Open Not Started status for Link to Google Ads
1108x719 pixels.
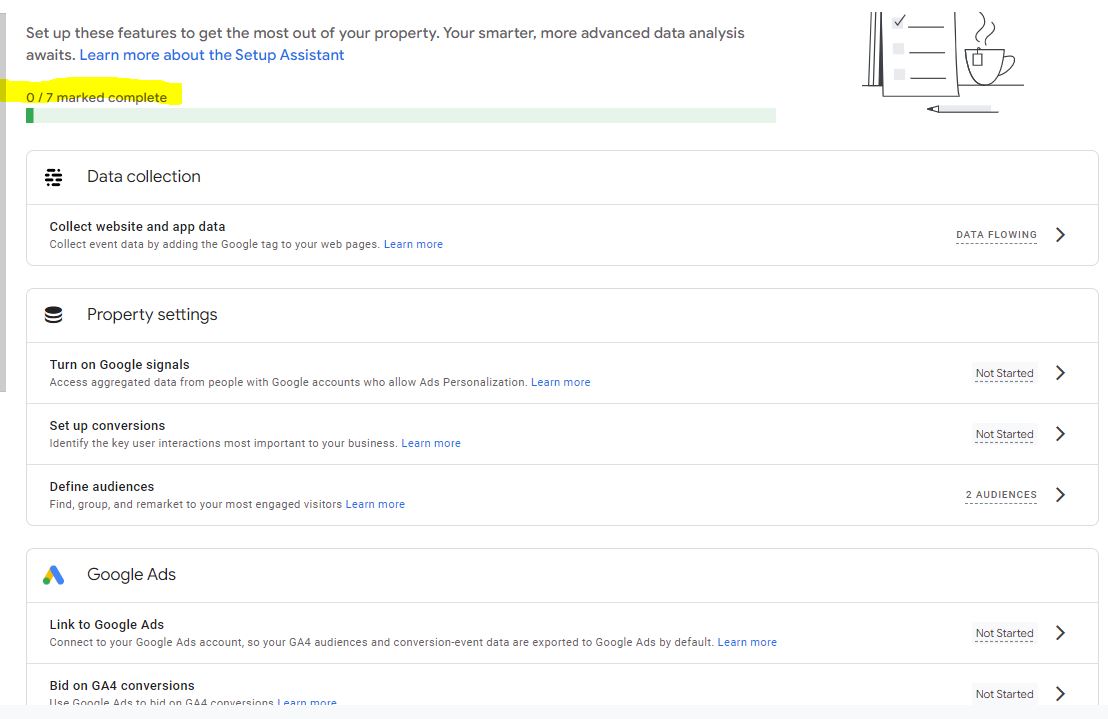coord(1004,633)
